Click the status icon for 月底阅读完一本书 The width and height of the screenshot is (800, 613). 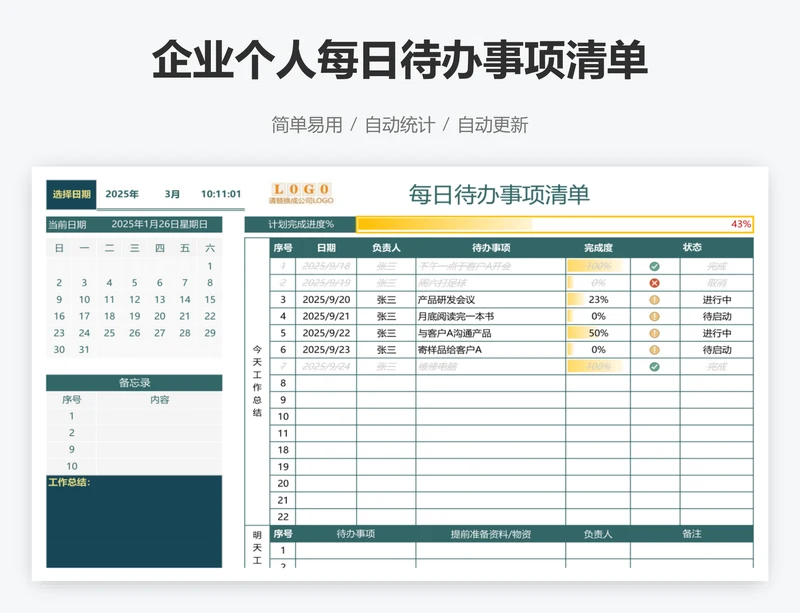[654, 316]
